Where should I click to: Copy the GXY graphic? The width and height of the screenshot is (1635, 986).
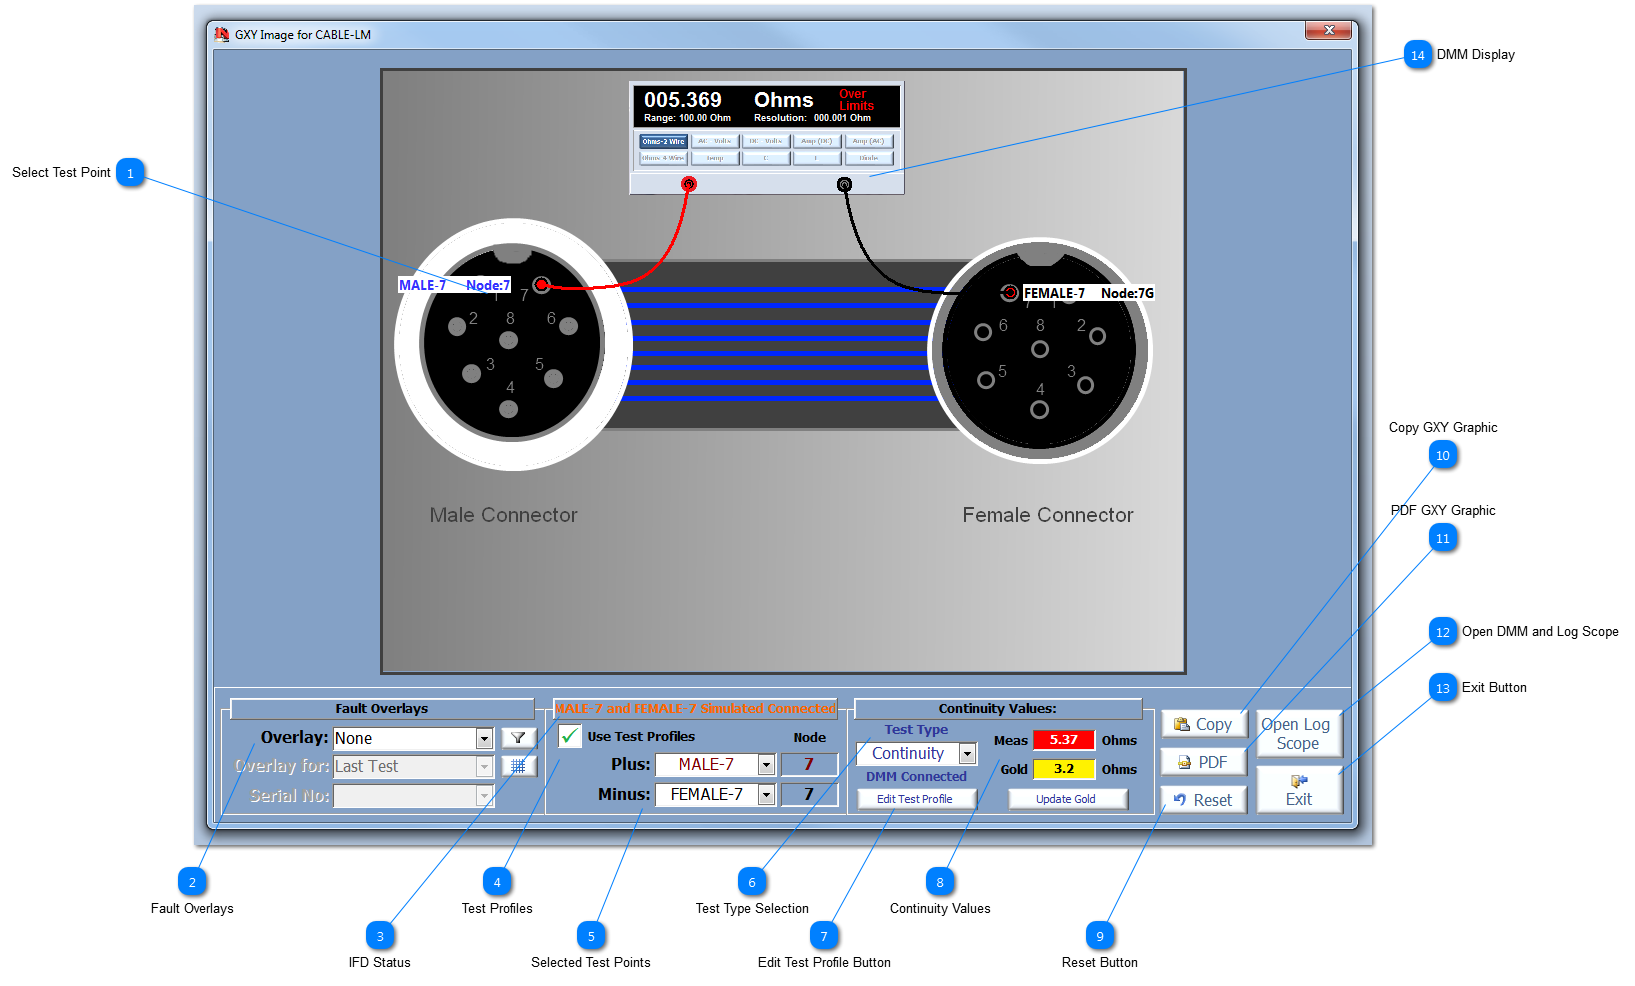click(x=1203, y=724)
